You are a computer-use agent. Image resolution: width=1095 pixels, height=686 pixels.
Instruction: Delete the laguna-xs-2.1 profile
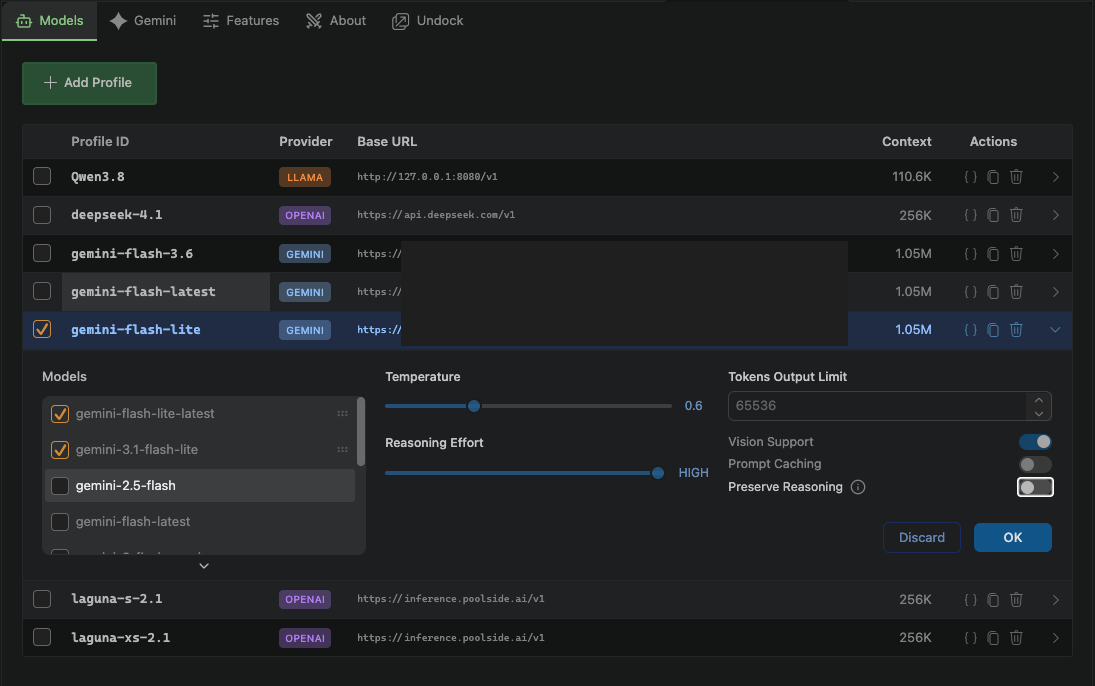click(1016, 638)
